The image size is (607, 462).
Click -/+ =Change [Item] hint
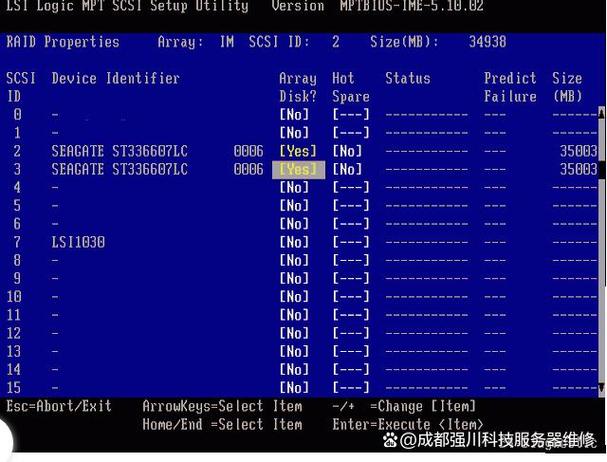coord(404,406)
